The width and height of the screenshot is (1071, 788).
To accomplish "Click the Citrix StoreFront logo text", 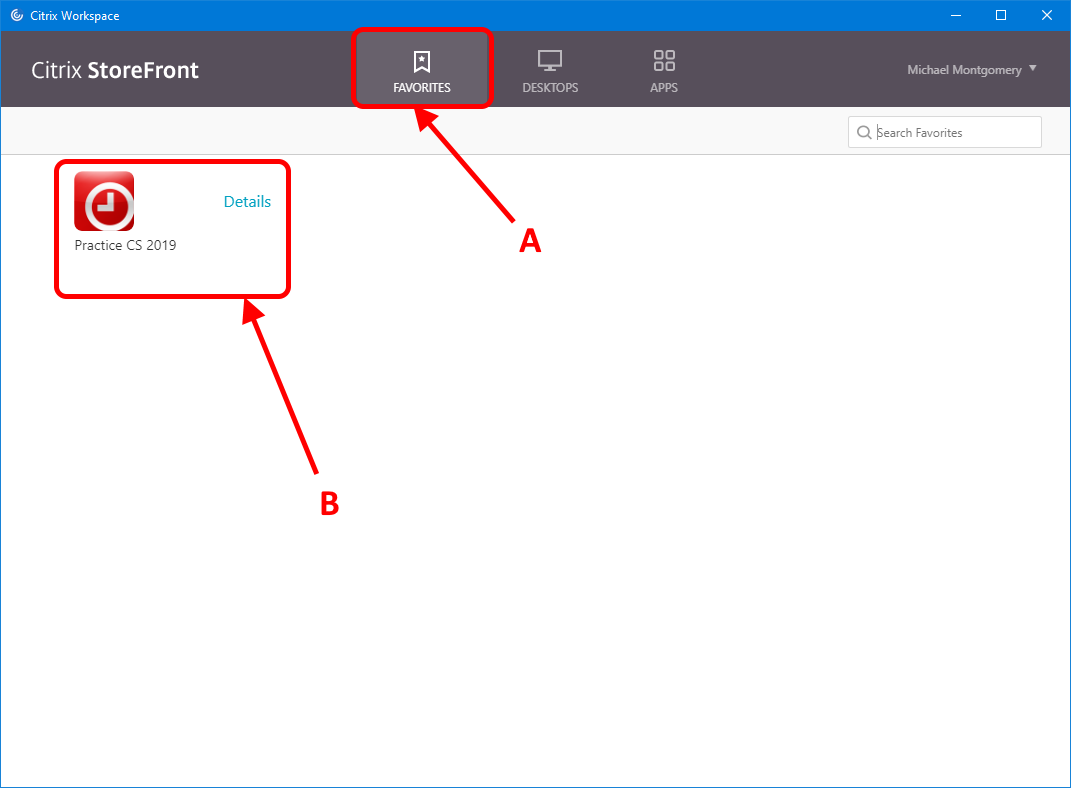I will [115, 70].
